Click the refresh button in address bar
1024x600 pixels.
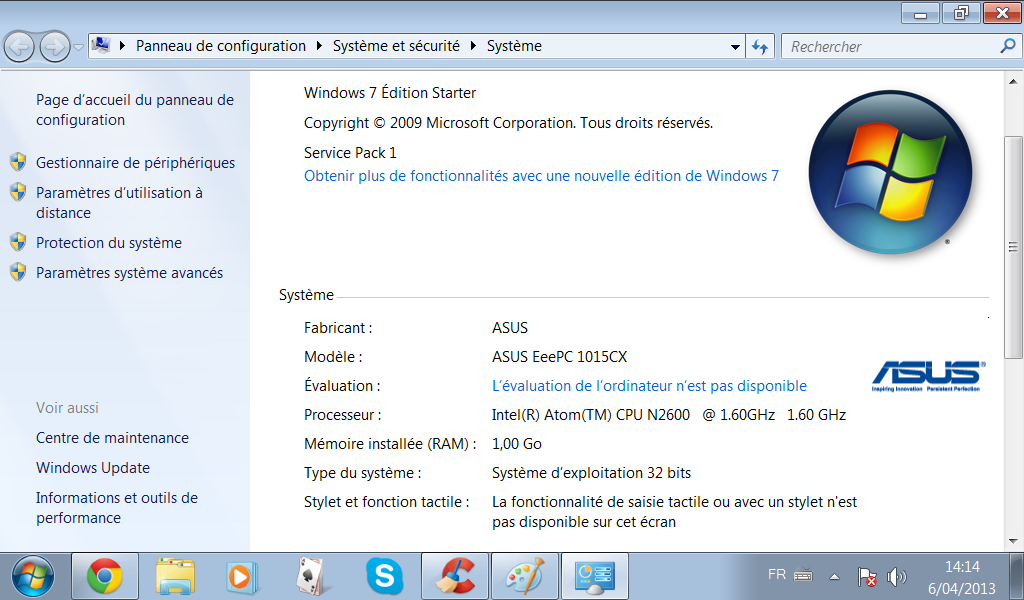point(760,46)
